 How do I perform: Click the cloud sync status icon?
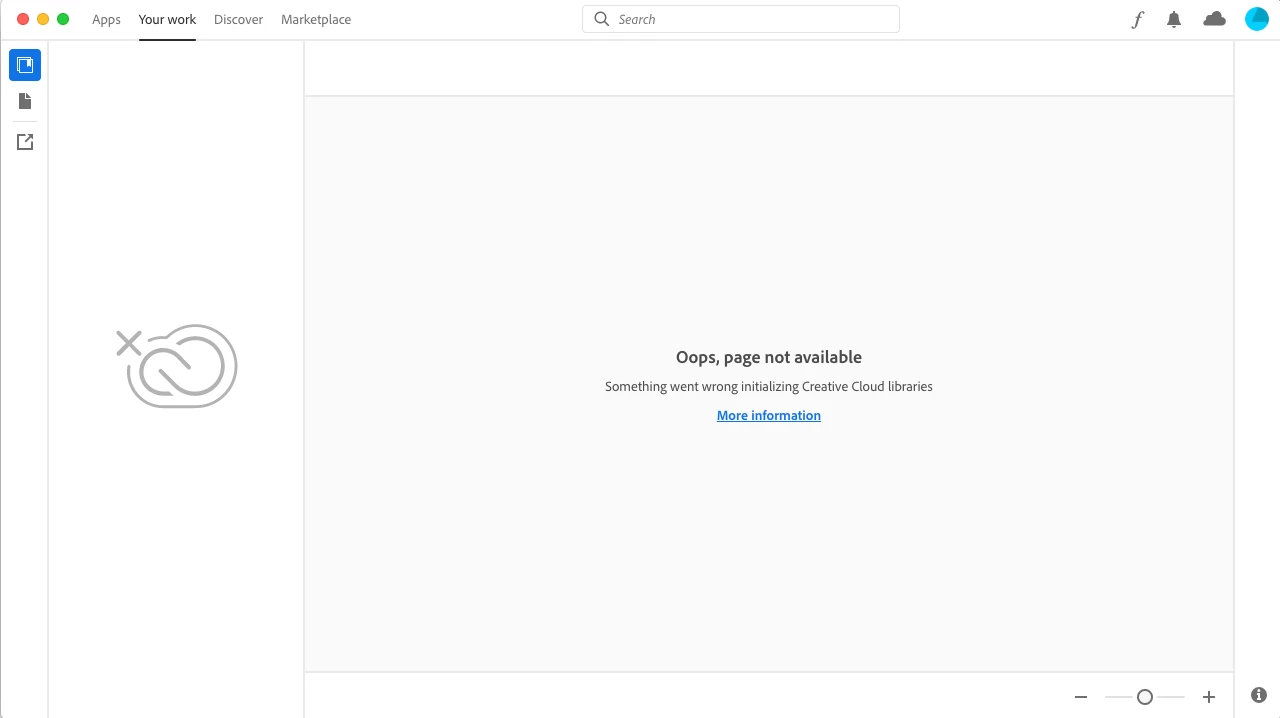point(1214,19)
